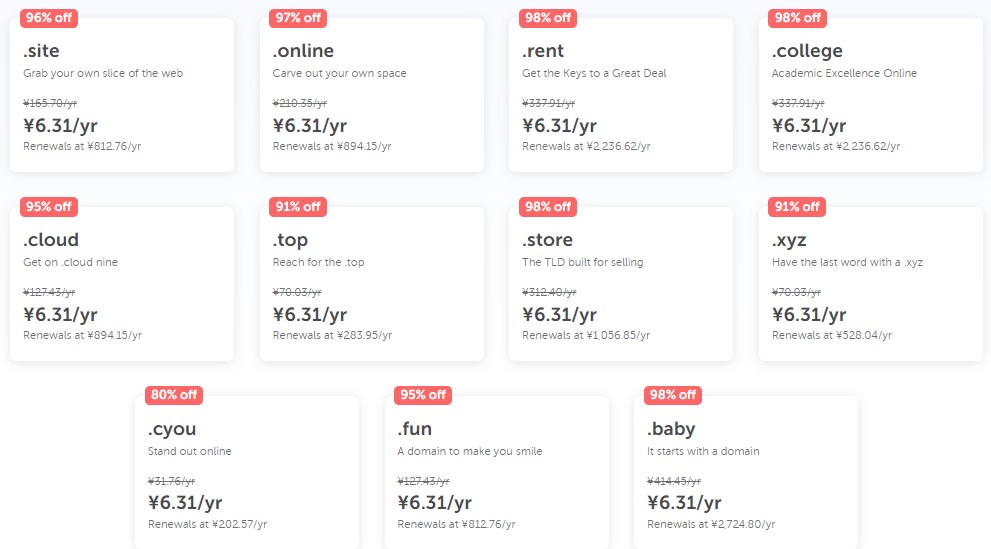Click the 91% off badge on .xyz
The image size is (991, 549).
tap(798, 207)
